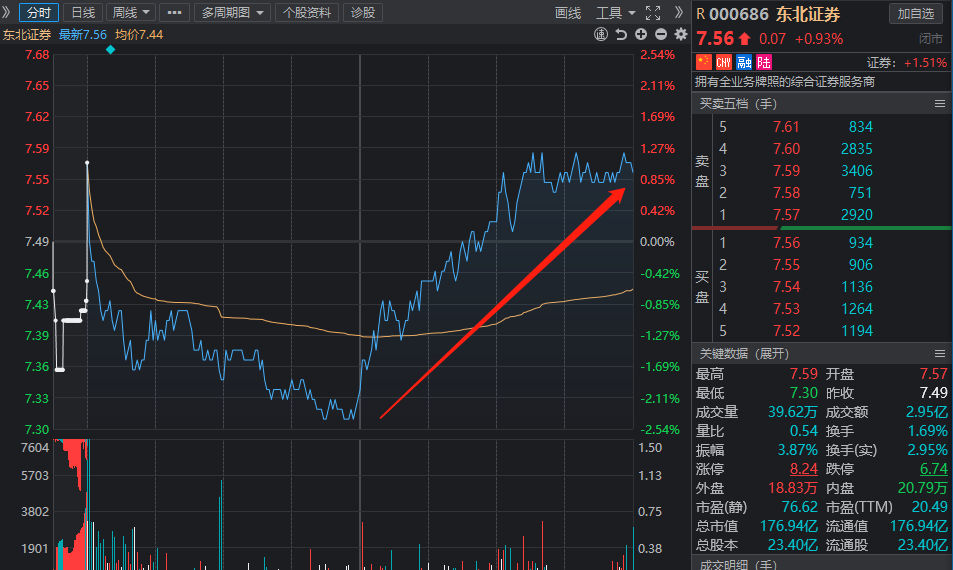Image resolution: width=953 pixels, height=570 pixels.
Task: Click the undo arrow icon above chart
Action: click(x=621, y=34)
